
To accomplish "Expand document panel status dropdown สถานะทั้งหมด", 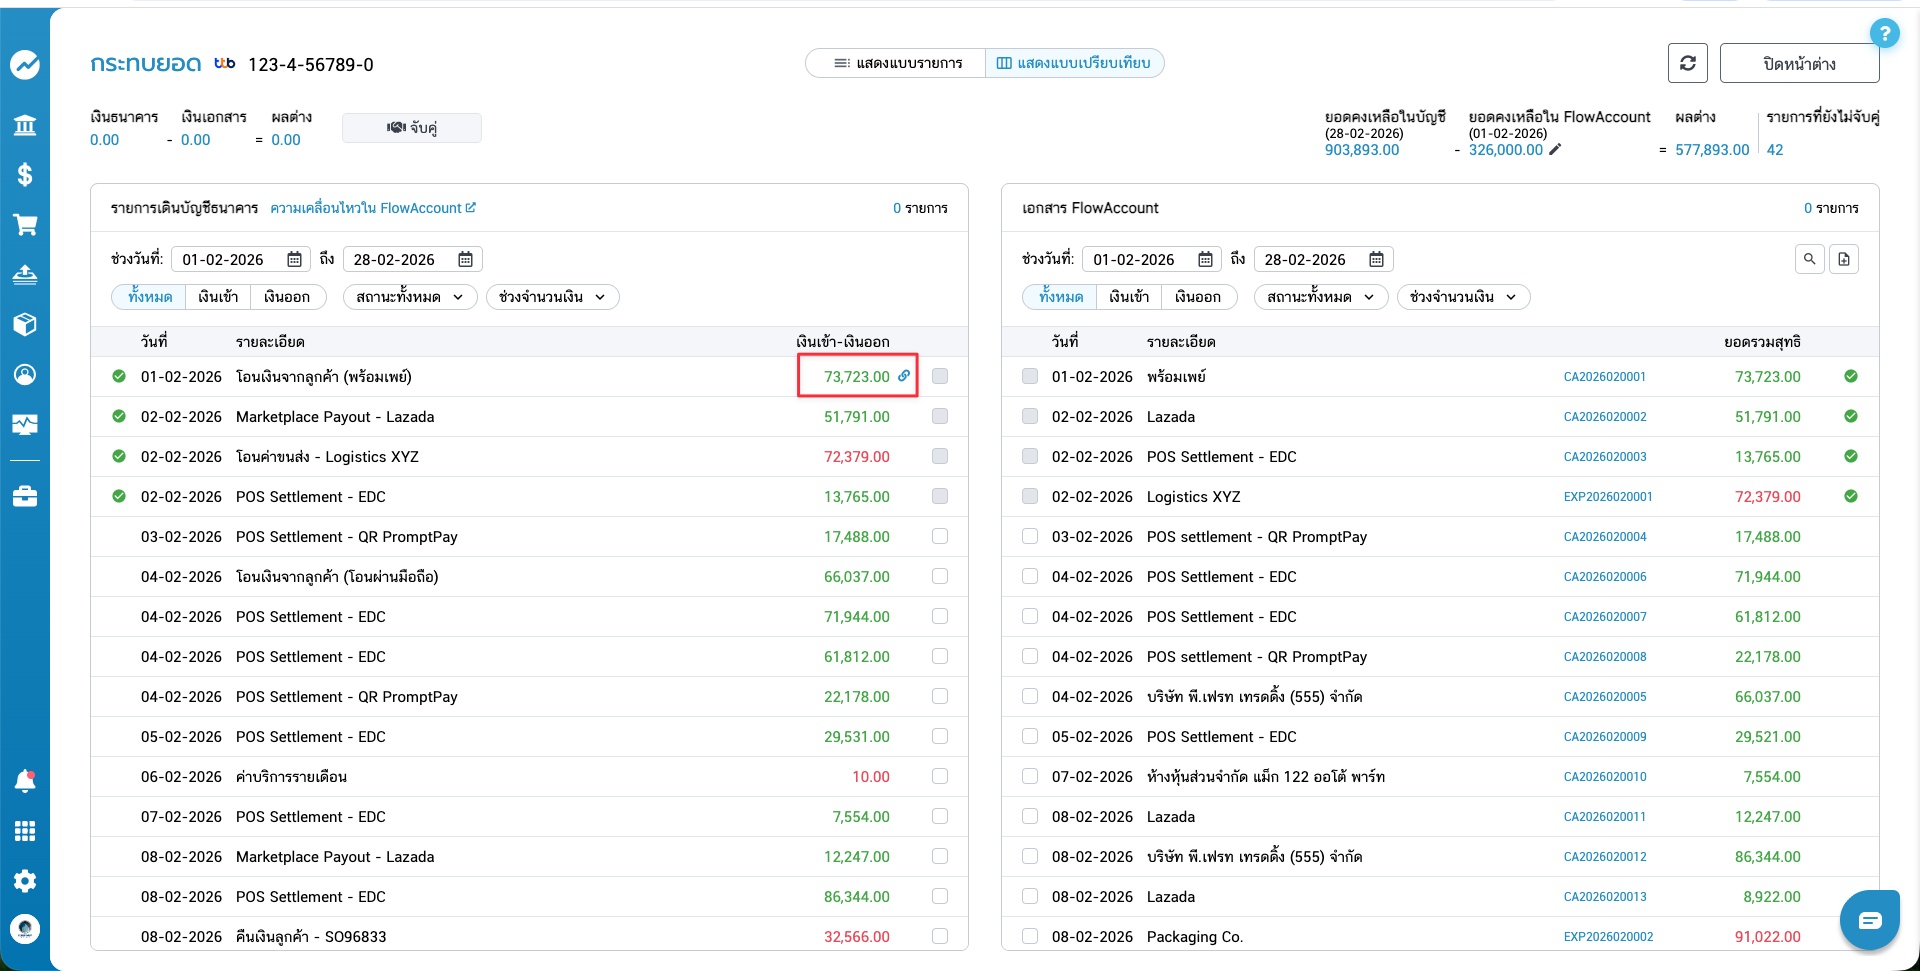I will [x=1320, y=297].
